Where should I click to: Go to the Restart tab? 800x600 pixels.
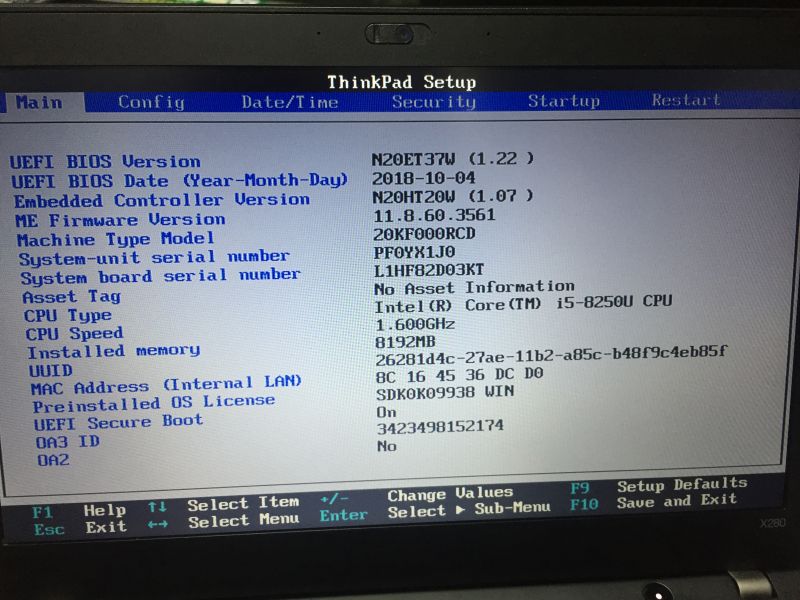pyautogui.click(x=685, y=100)
